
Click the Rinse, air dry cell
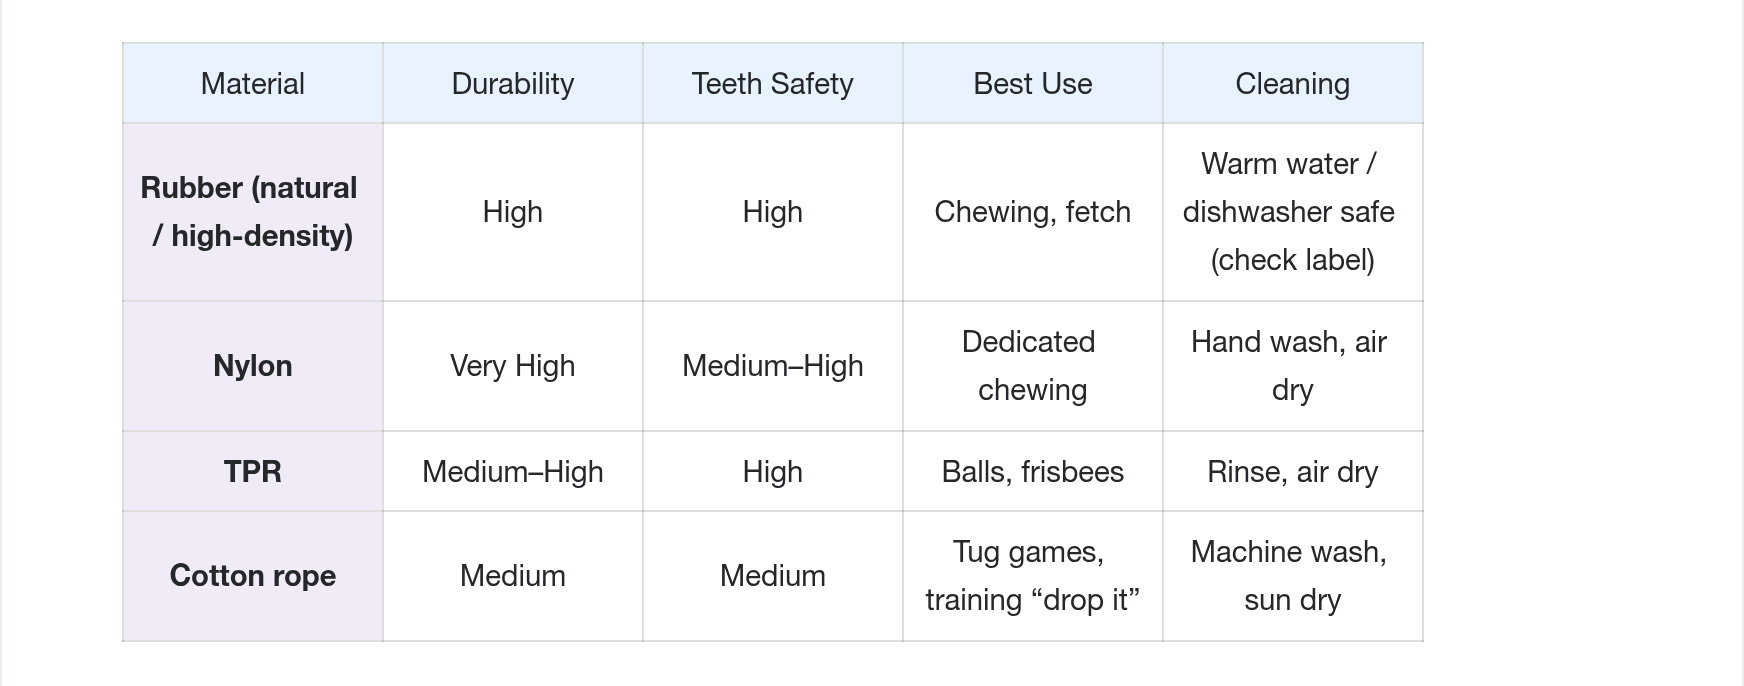pos(1292,472)
